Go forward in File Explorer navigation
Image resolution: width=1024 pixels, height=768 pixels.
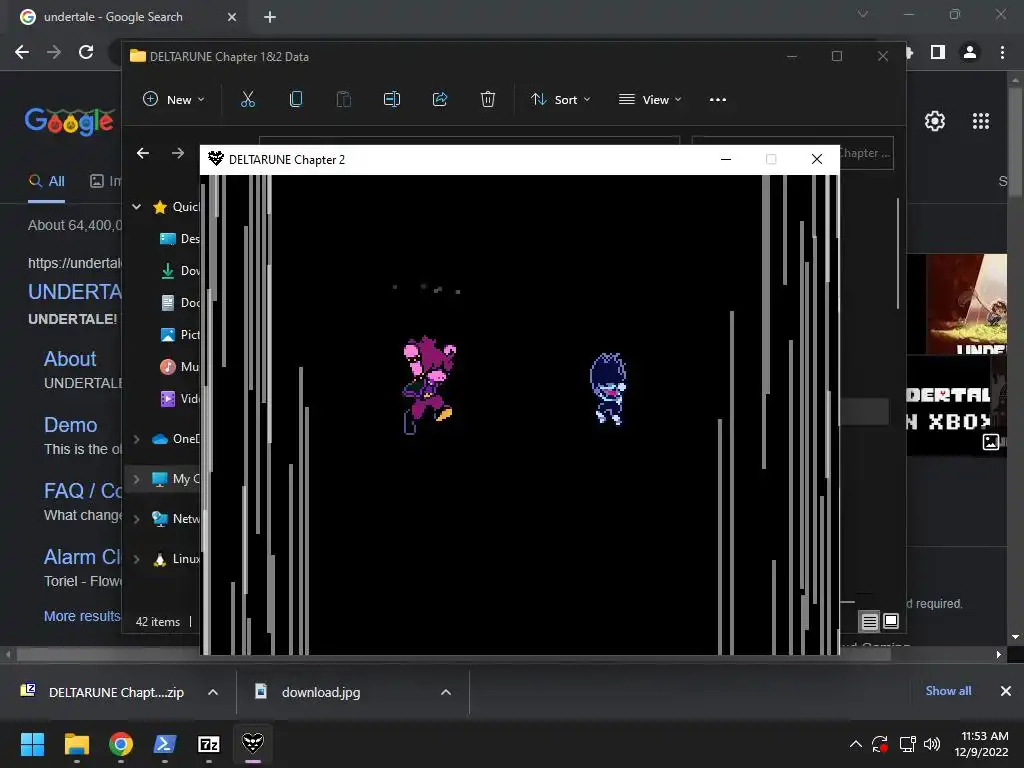click(178, 153)
